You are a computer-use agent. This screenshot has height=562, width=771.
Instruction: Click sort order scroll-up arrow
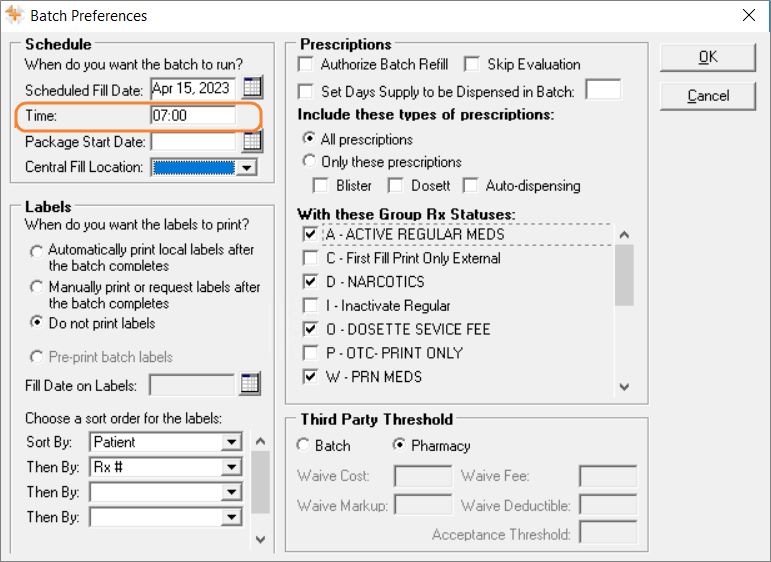(x=261, y=441)
